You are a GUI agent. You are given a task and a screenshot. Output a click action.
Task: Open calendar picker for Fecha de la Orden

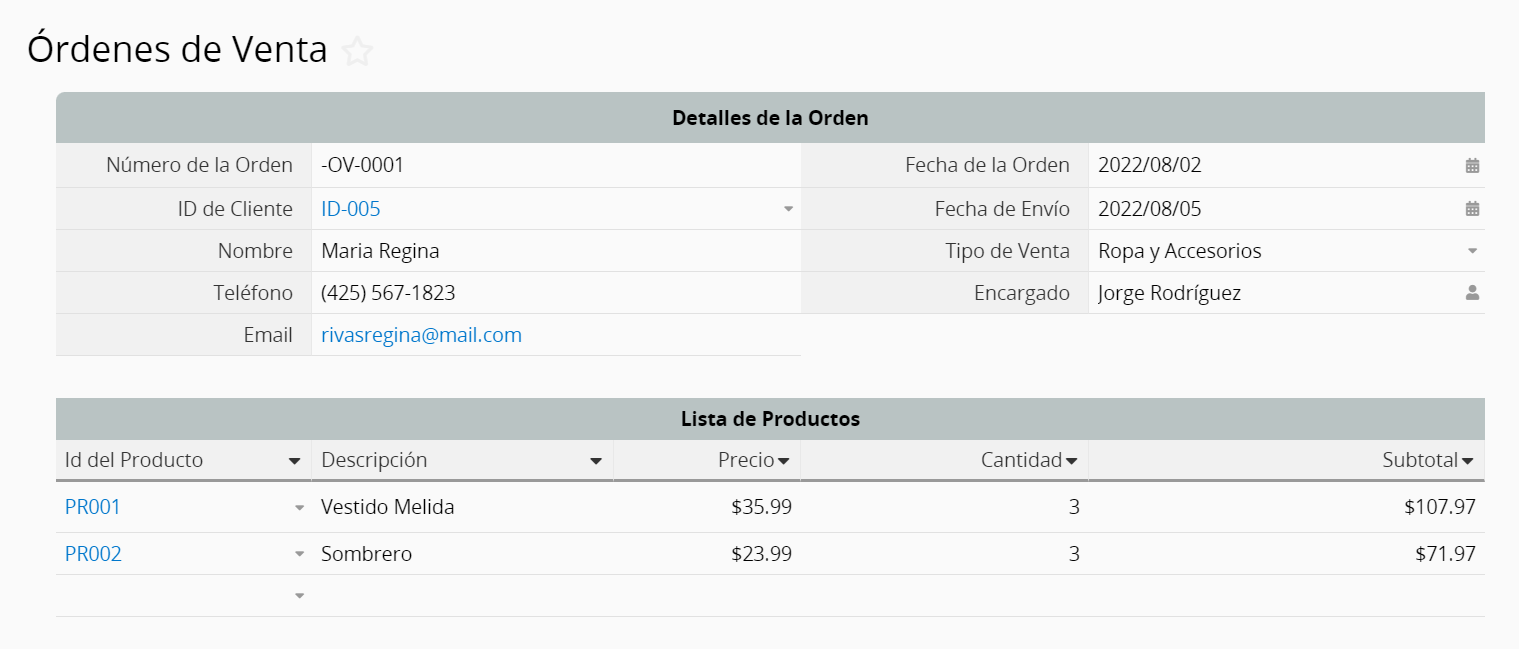pos(1472,166)
